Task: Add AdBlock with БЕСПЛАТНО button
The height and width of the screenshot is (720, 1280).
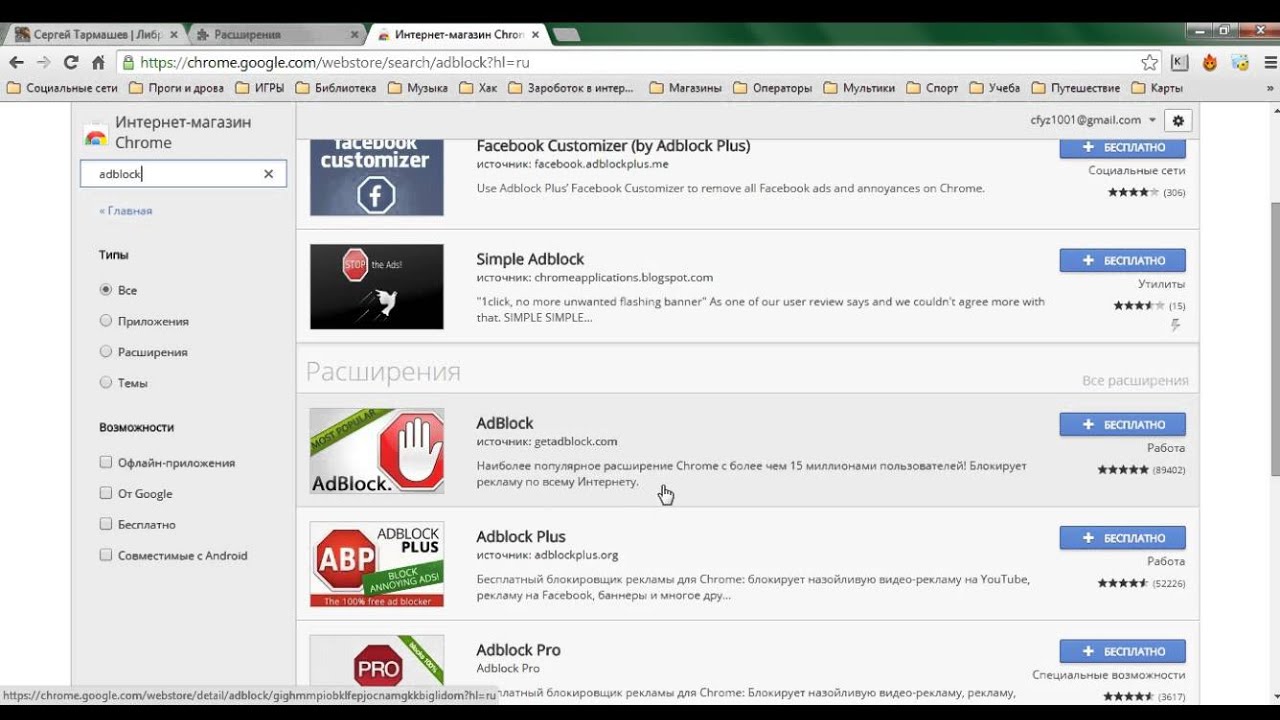Action: [1122, 424]
